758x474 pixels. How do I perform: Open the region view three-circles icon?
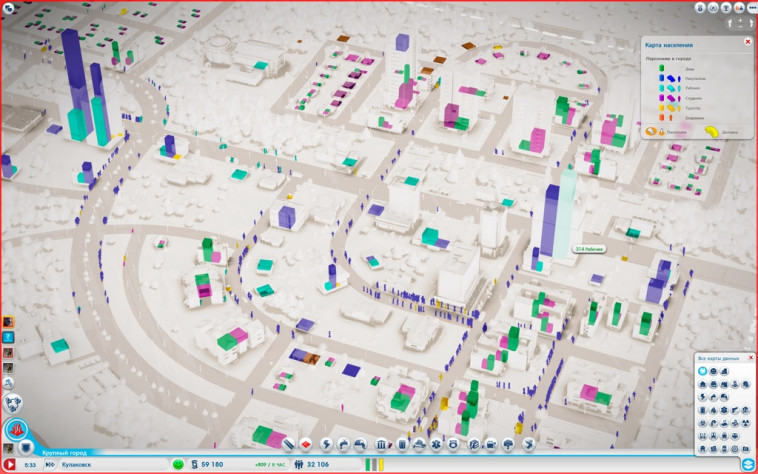13,402
